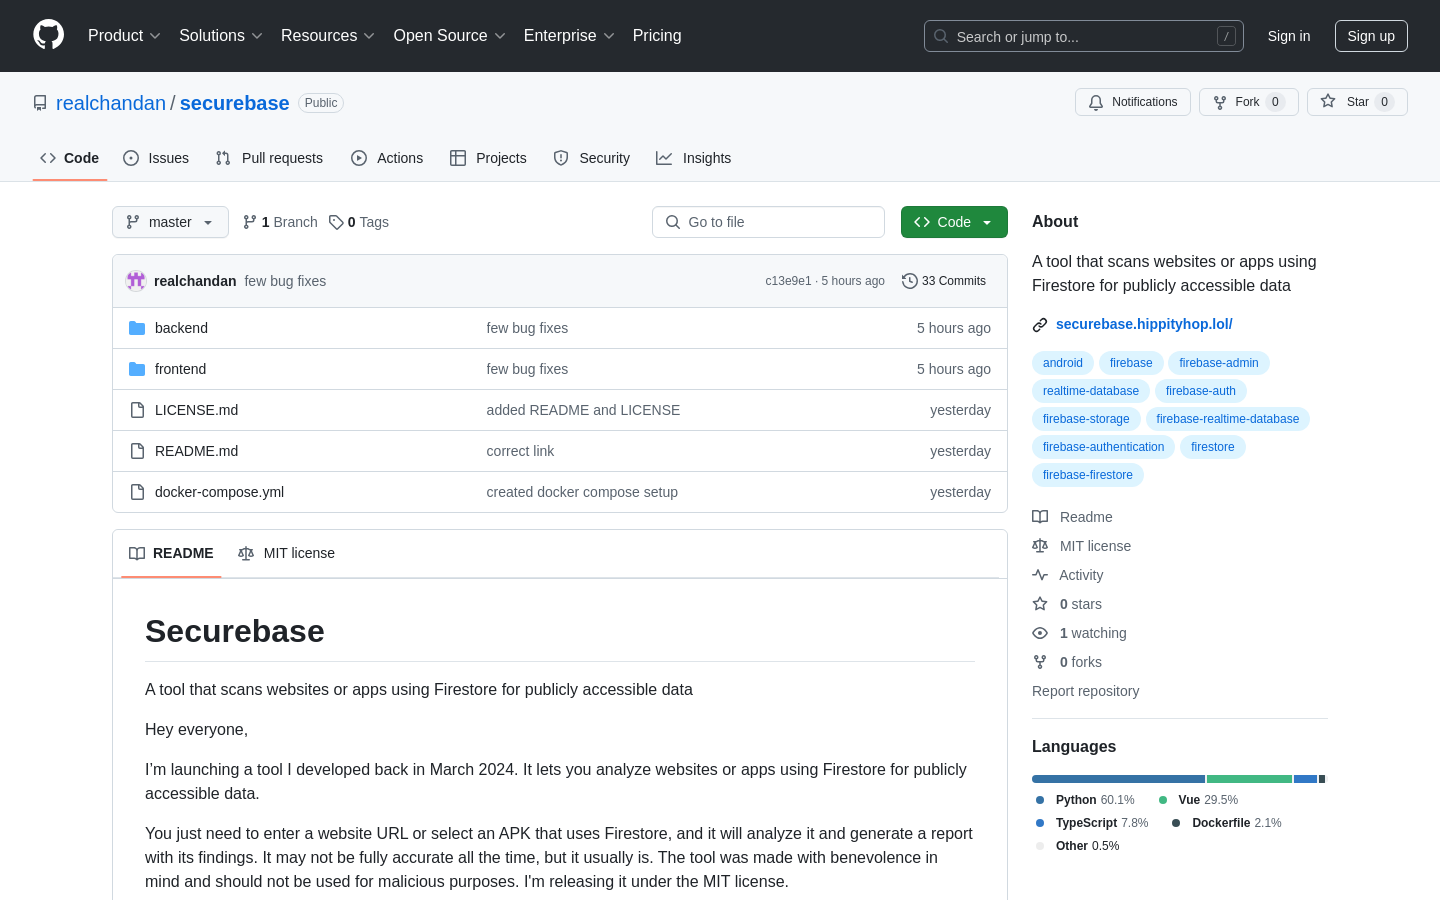The height and width of the screenshot is (900, 1440).
Task: Click the book icon beside Readme in About
Action: 1040,517
